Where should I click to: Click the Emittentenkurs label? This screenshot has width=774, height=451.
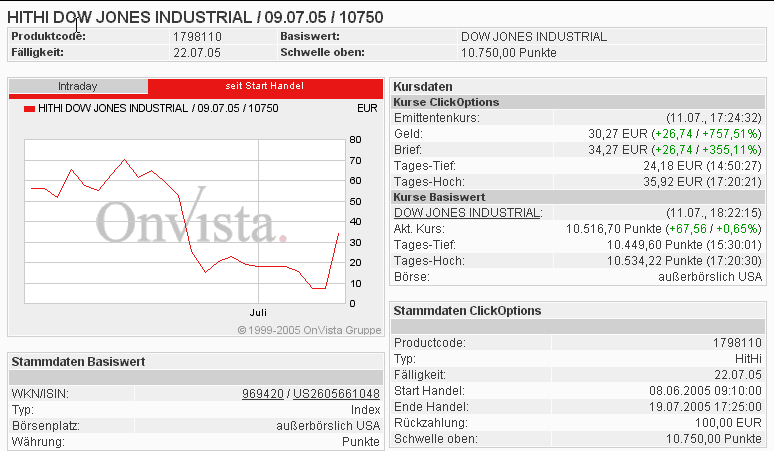click(437, 118)
